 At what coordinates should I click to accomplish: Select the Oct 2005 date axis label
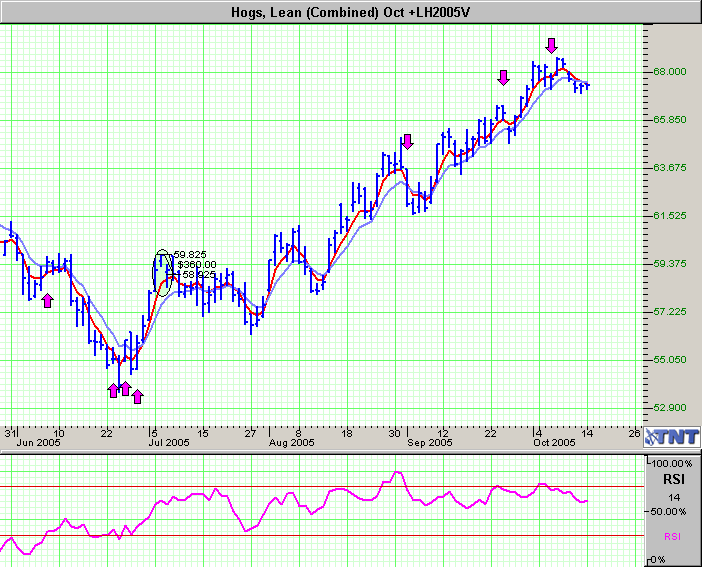click(554, 441)
